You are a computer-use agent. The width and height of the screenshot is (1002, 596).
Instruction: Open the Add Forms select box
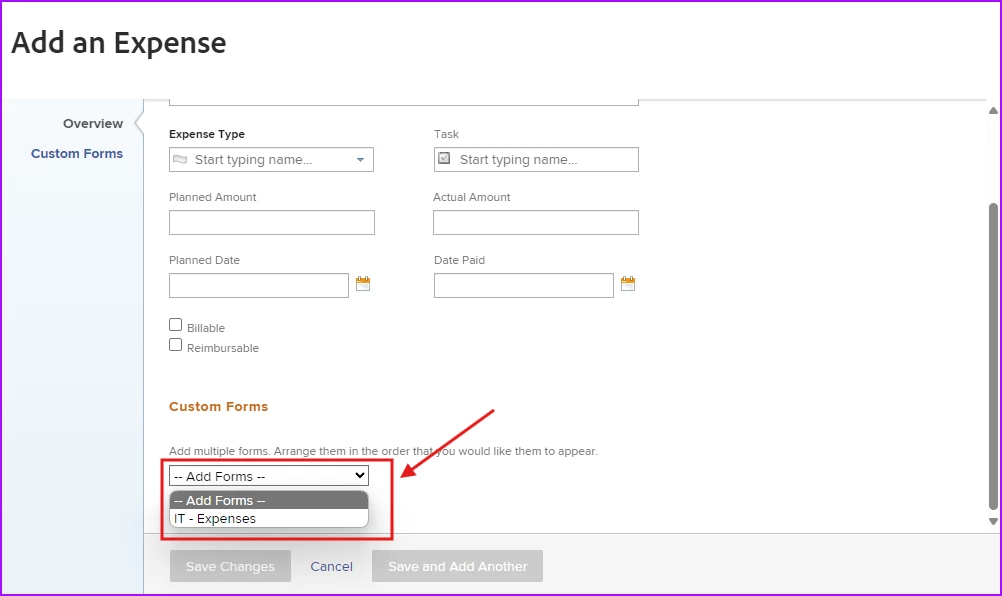269,476
